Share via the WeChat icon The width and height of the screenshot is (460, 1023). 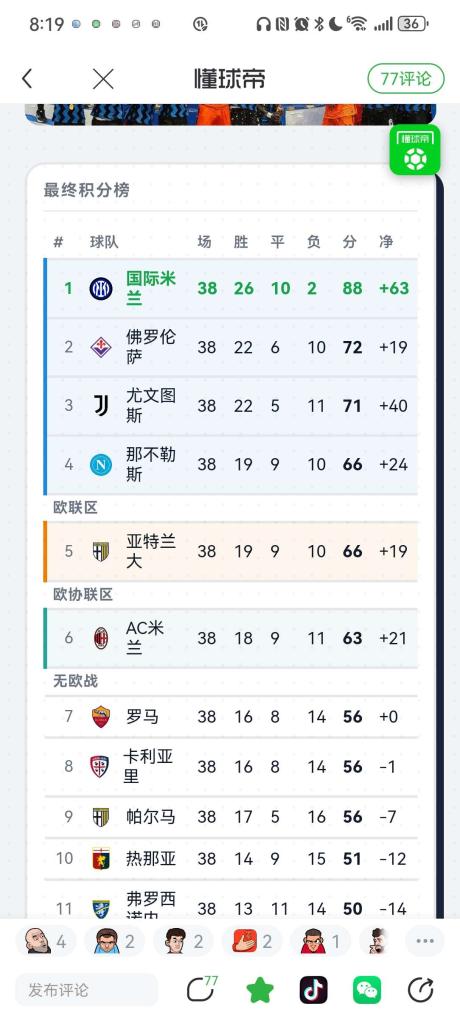[367, 990]
